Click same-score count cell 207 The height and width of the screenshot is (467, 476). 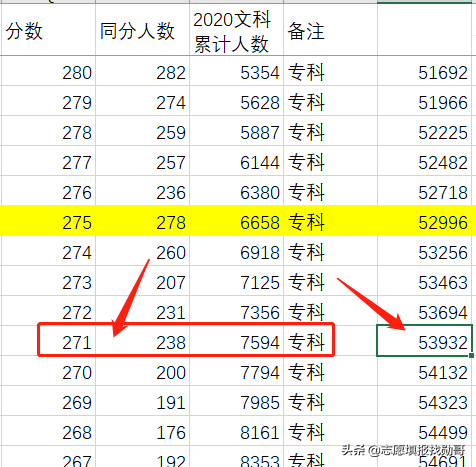tap(142, 281)
